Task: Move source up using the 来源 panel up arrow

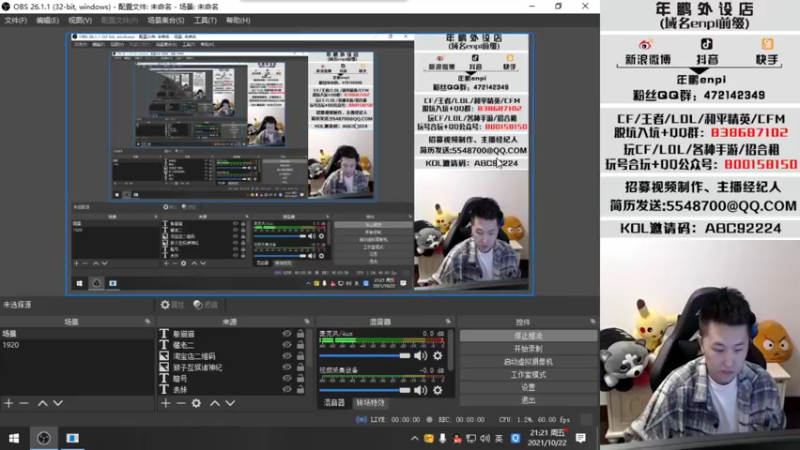Action: click(215, 403)
